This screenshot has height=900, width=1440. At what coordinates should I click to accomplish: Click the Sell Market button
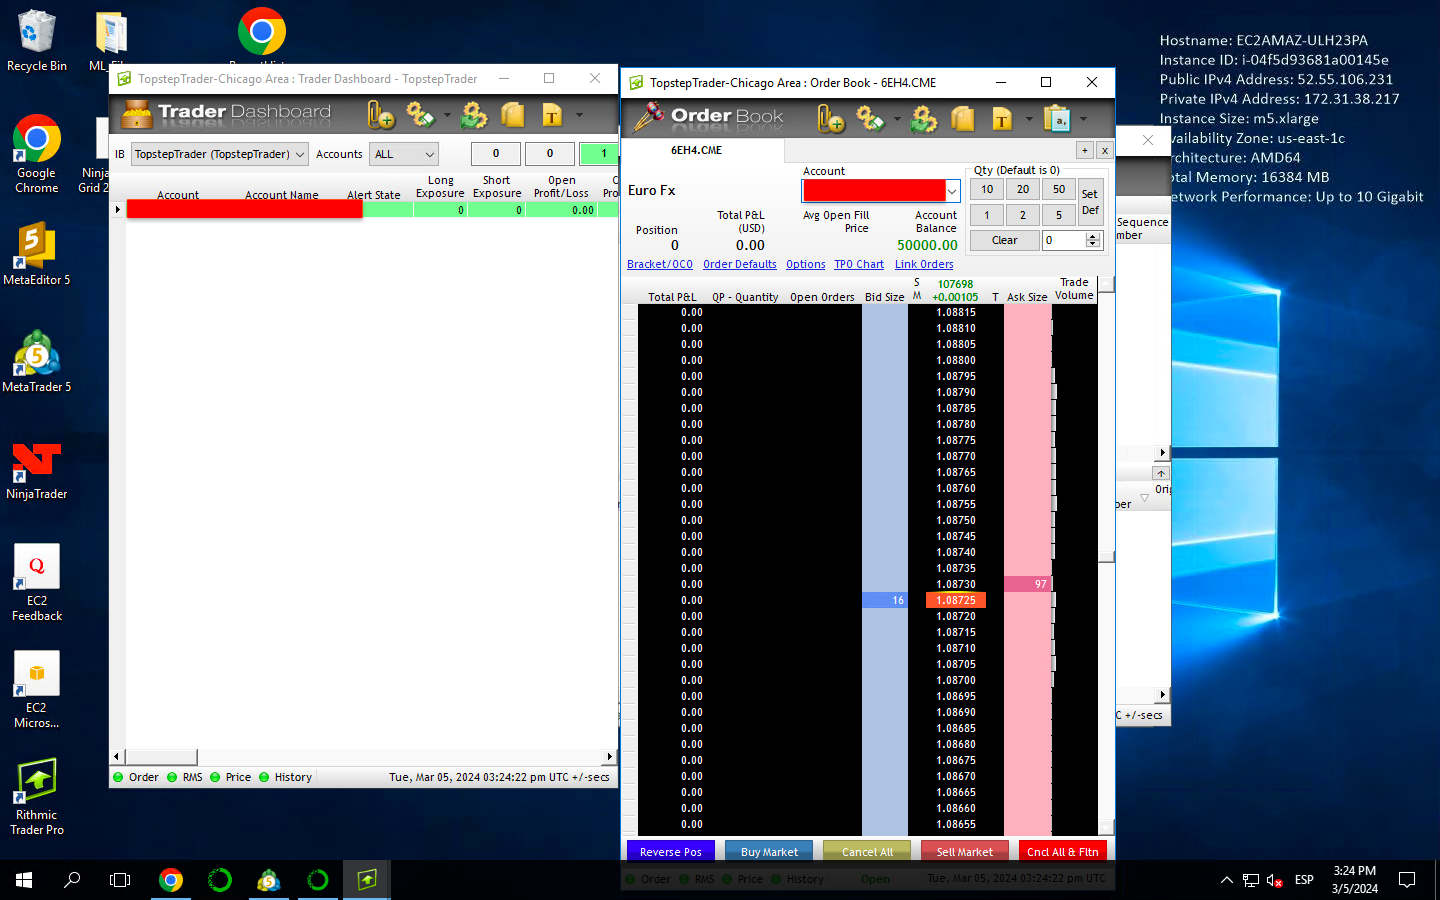[x=965, y=851]
